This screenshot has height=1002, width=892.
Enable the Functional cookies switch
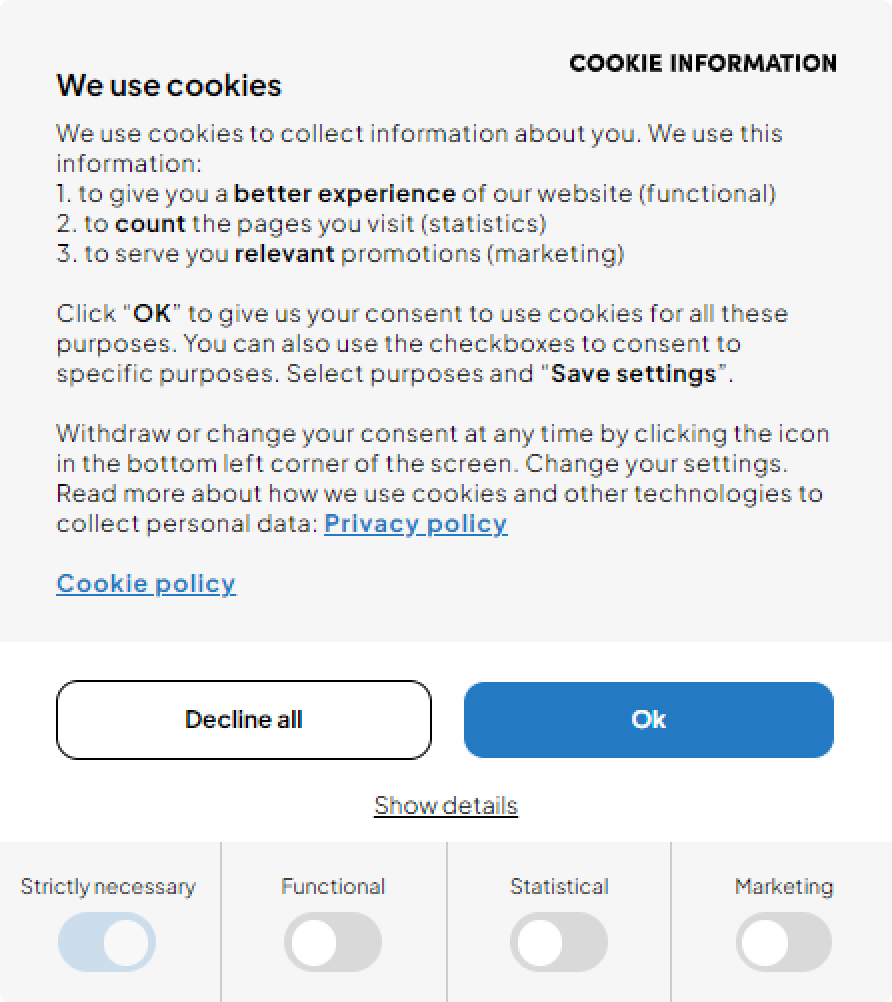[x=333, y=942]
